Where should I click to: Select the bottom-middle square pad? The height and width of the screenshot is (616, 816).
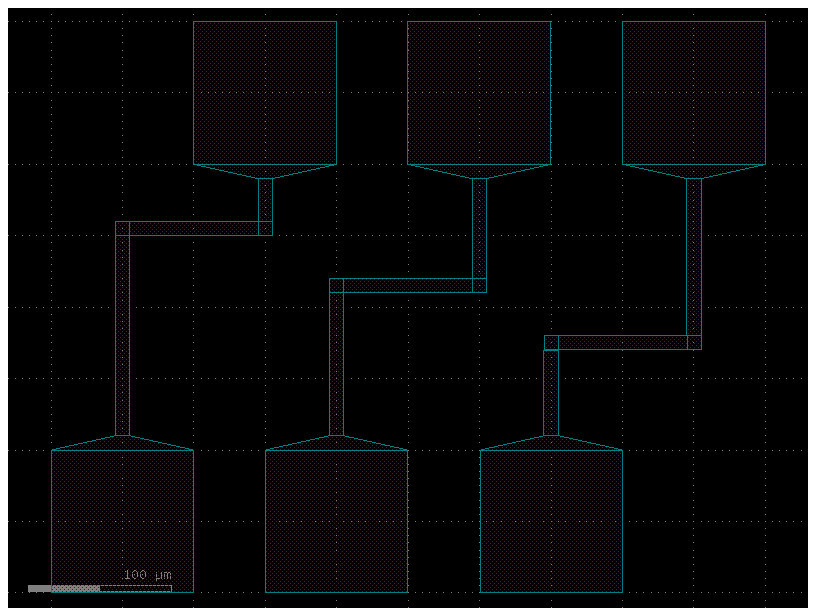click(x=336, y=521)
